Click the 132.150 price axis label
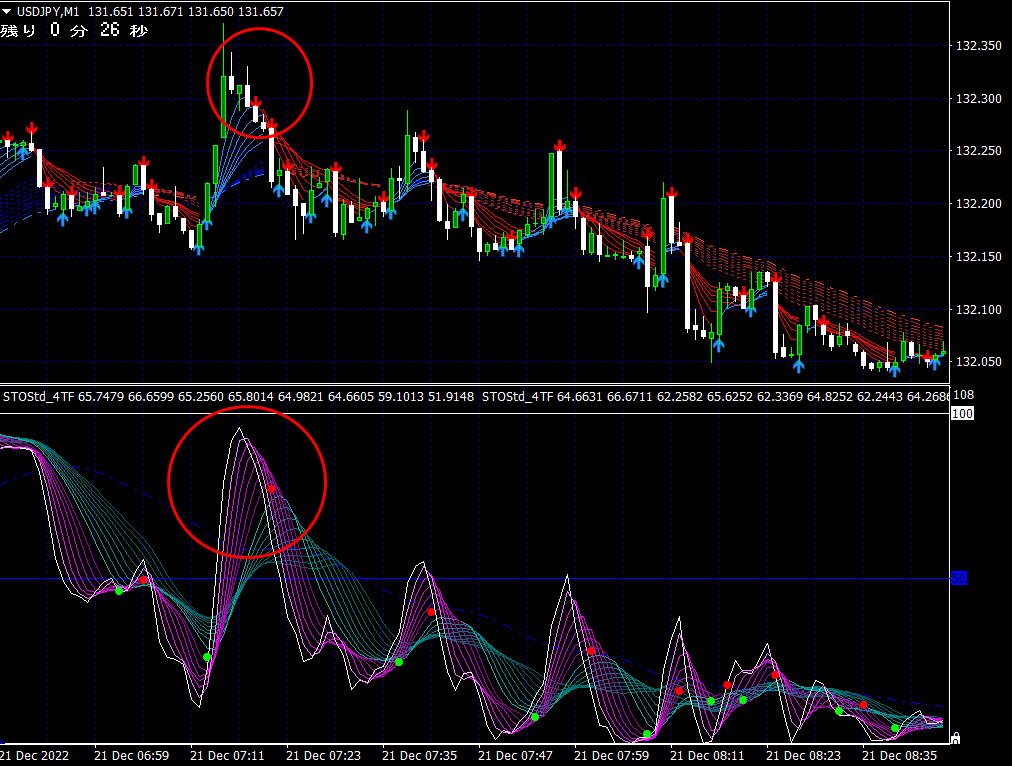Image resolution: width=1012 pixels, height=766 pixels. [978, 257]
